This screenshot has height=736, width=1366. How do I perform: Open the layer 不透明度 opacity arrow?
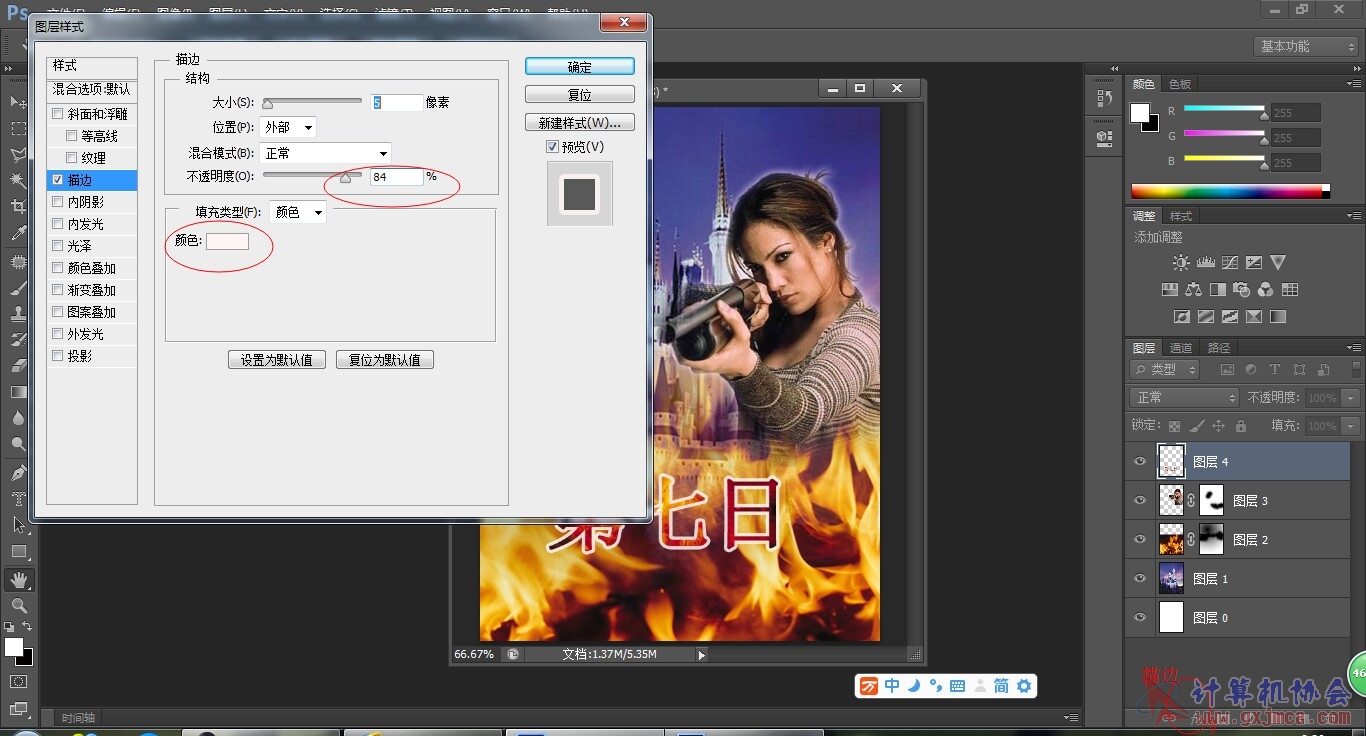1351,398
